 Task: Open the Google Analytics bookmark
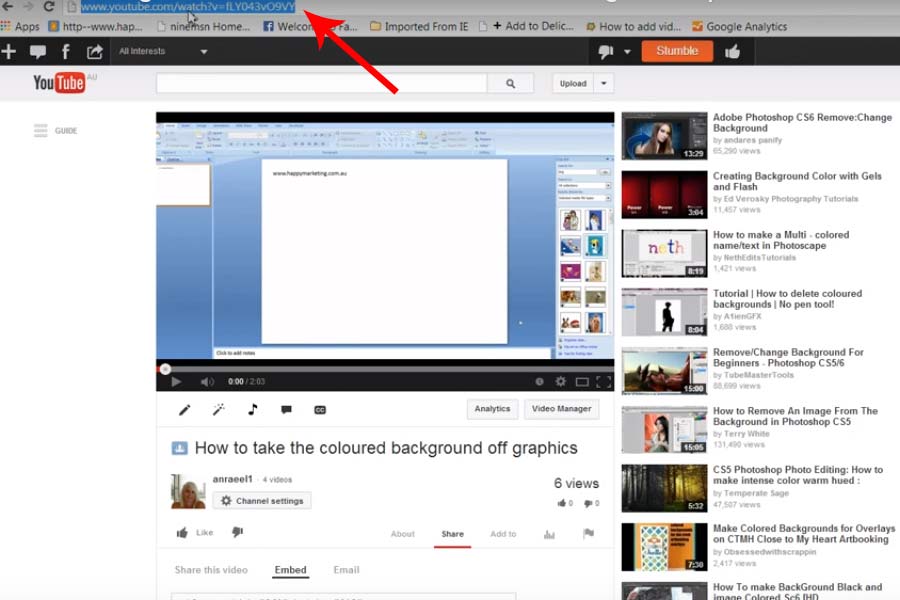pos(739,26)
